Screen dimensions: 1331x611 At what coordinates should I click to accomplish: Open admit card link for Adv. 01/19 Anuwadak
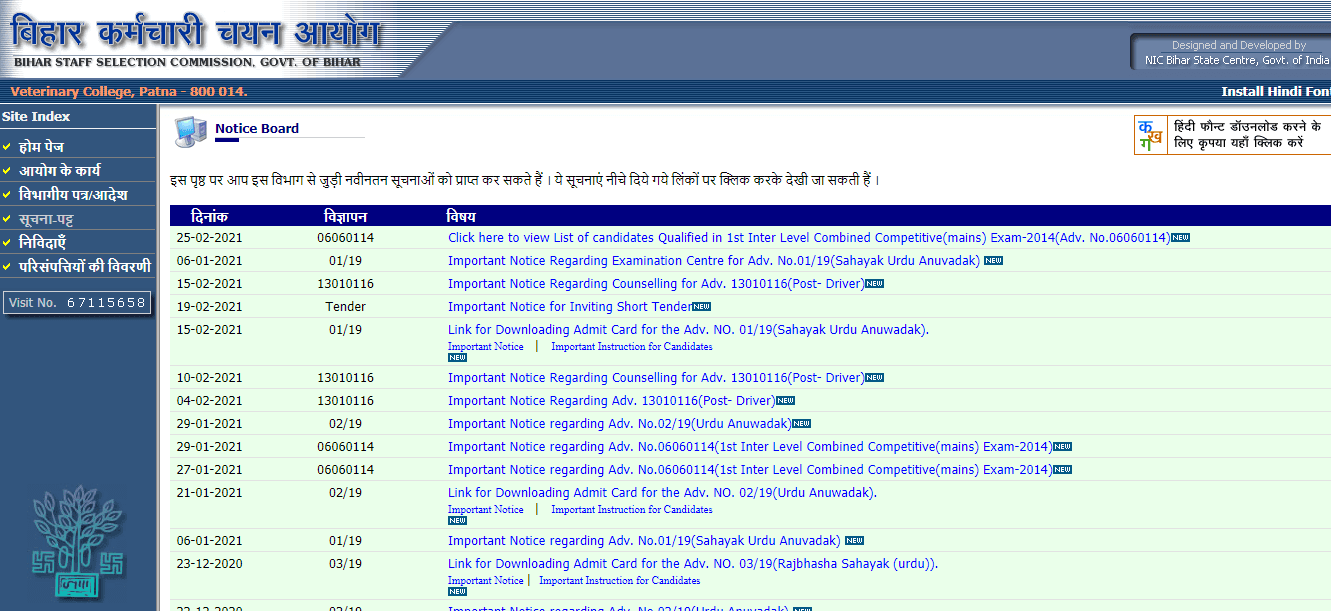click(688, 330)
